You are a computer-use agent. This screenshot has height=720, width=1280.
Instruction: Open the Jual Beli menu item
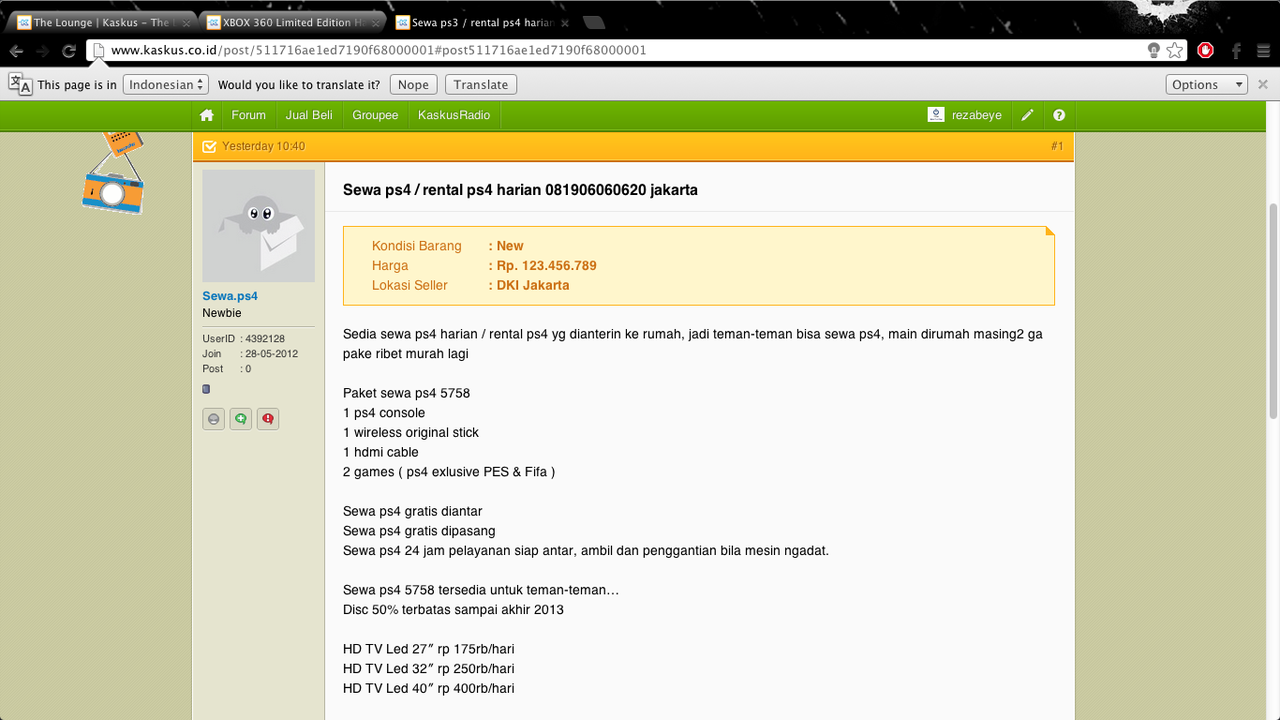tap(309, 115)
